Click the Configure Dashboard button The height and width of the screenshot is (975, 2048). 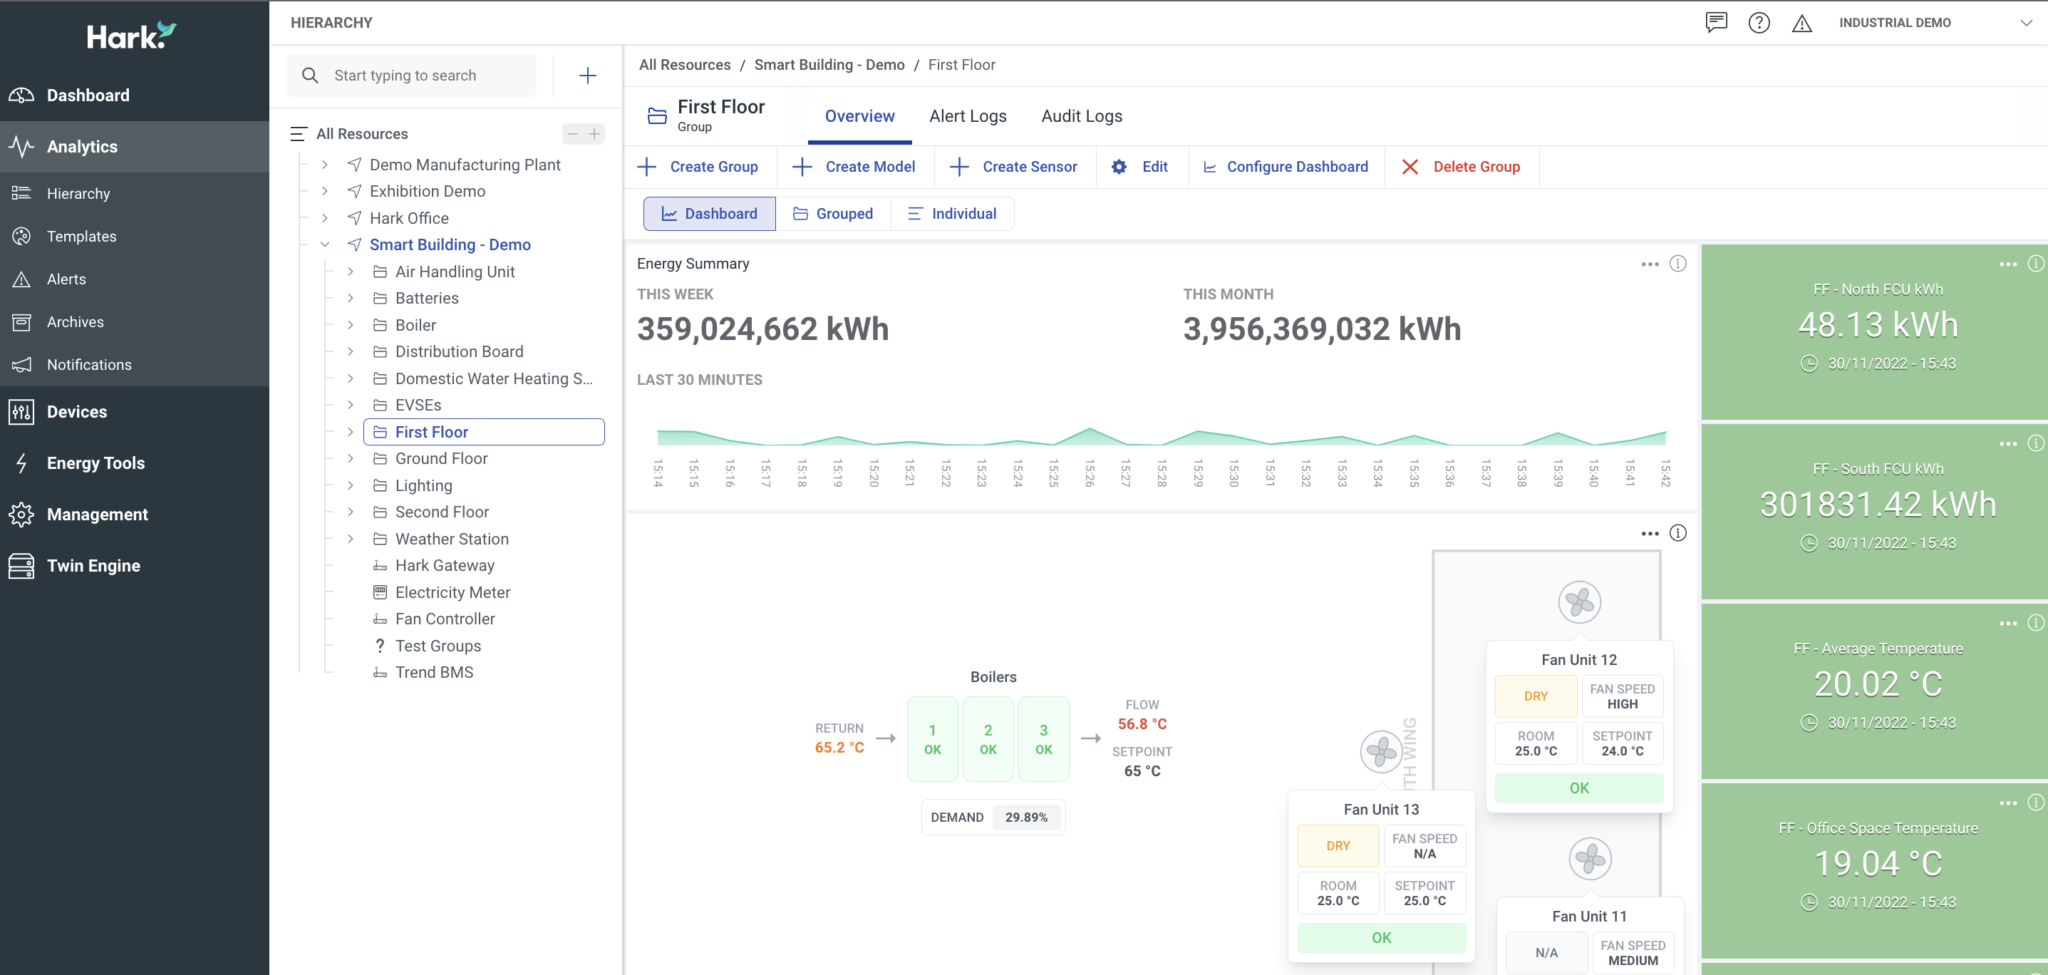[1286, 166]
